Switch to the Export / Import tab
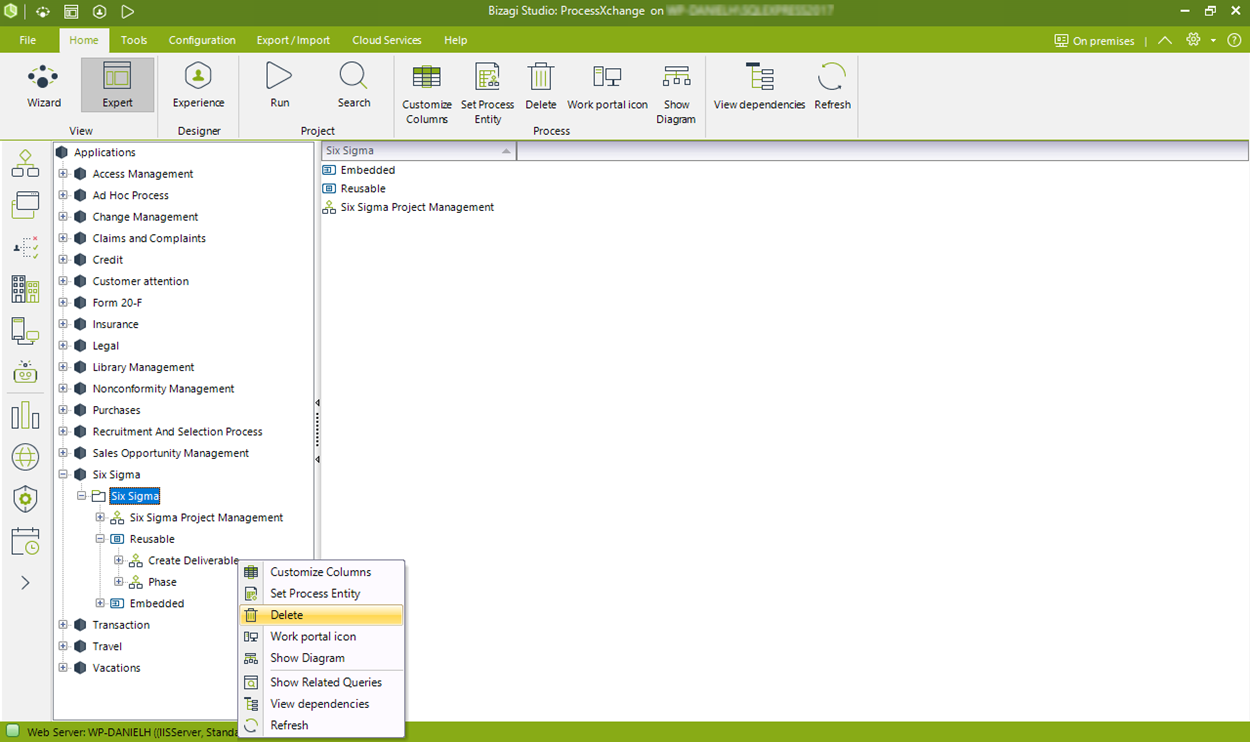 [x=293, y=40]
